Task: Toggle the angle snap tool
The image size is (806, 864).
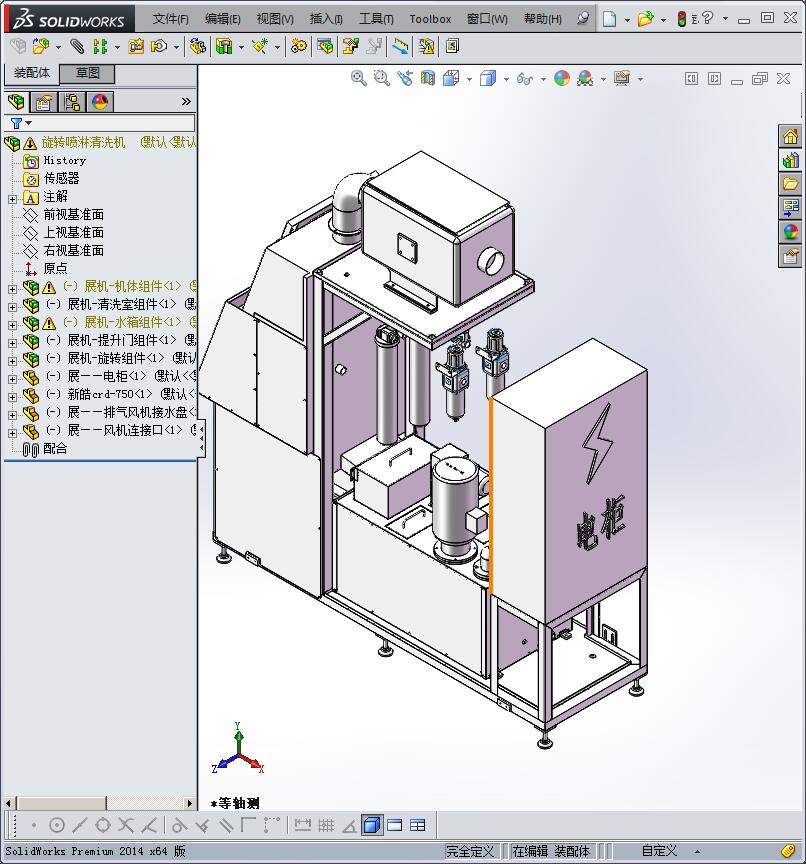Action: coord(349,825)
